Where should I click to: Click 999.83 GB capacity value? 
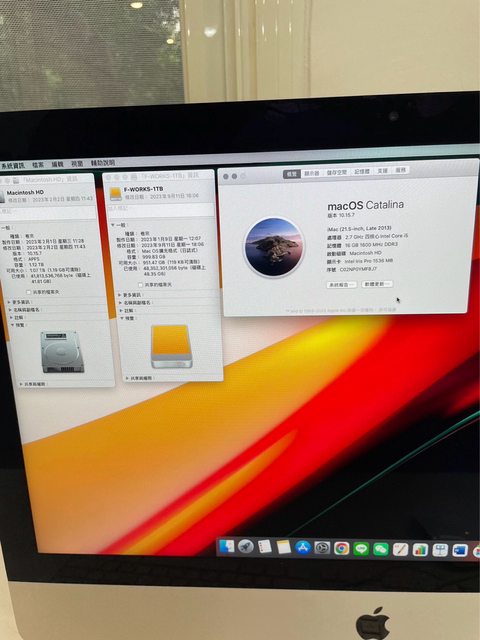pyautogui.click(x=153, y=257)
